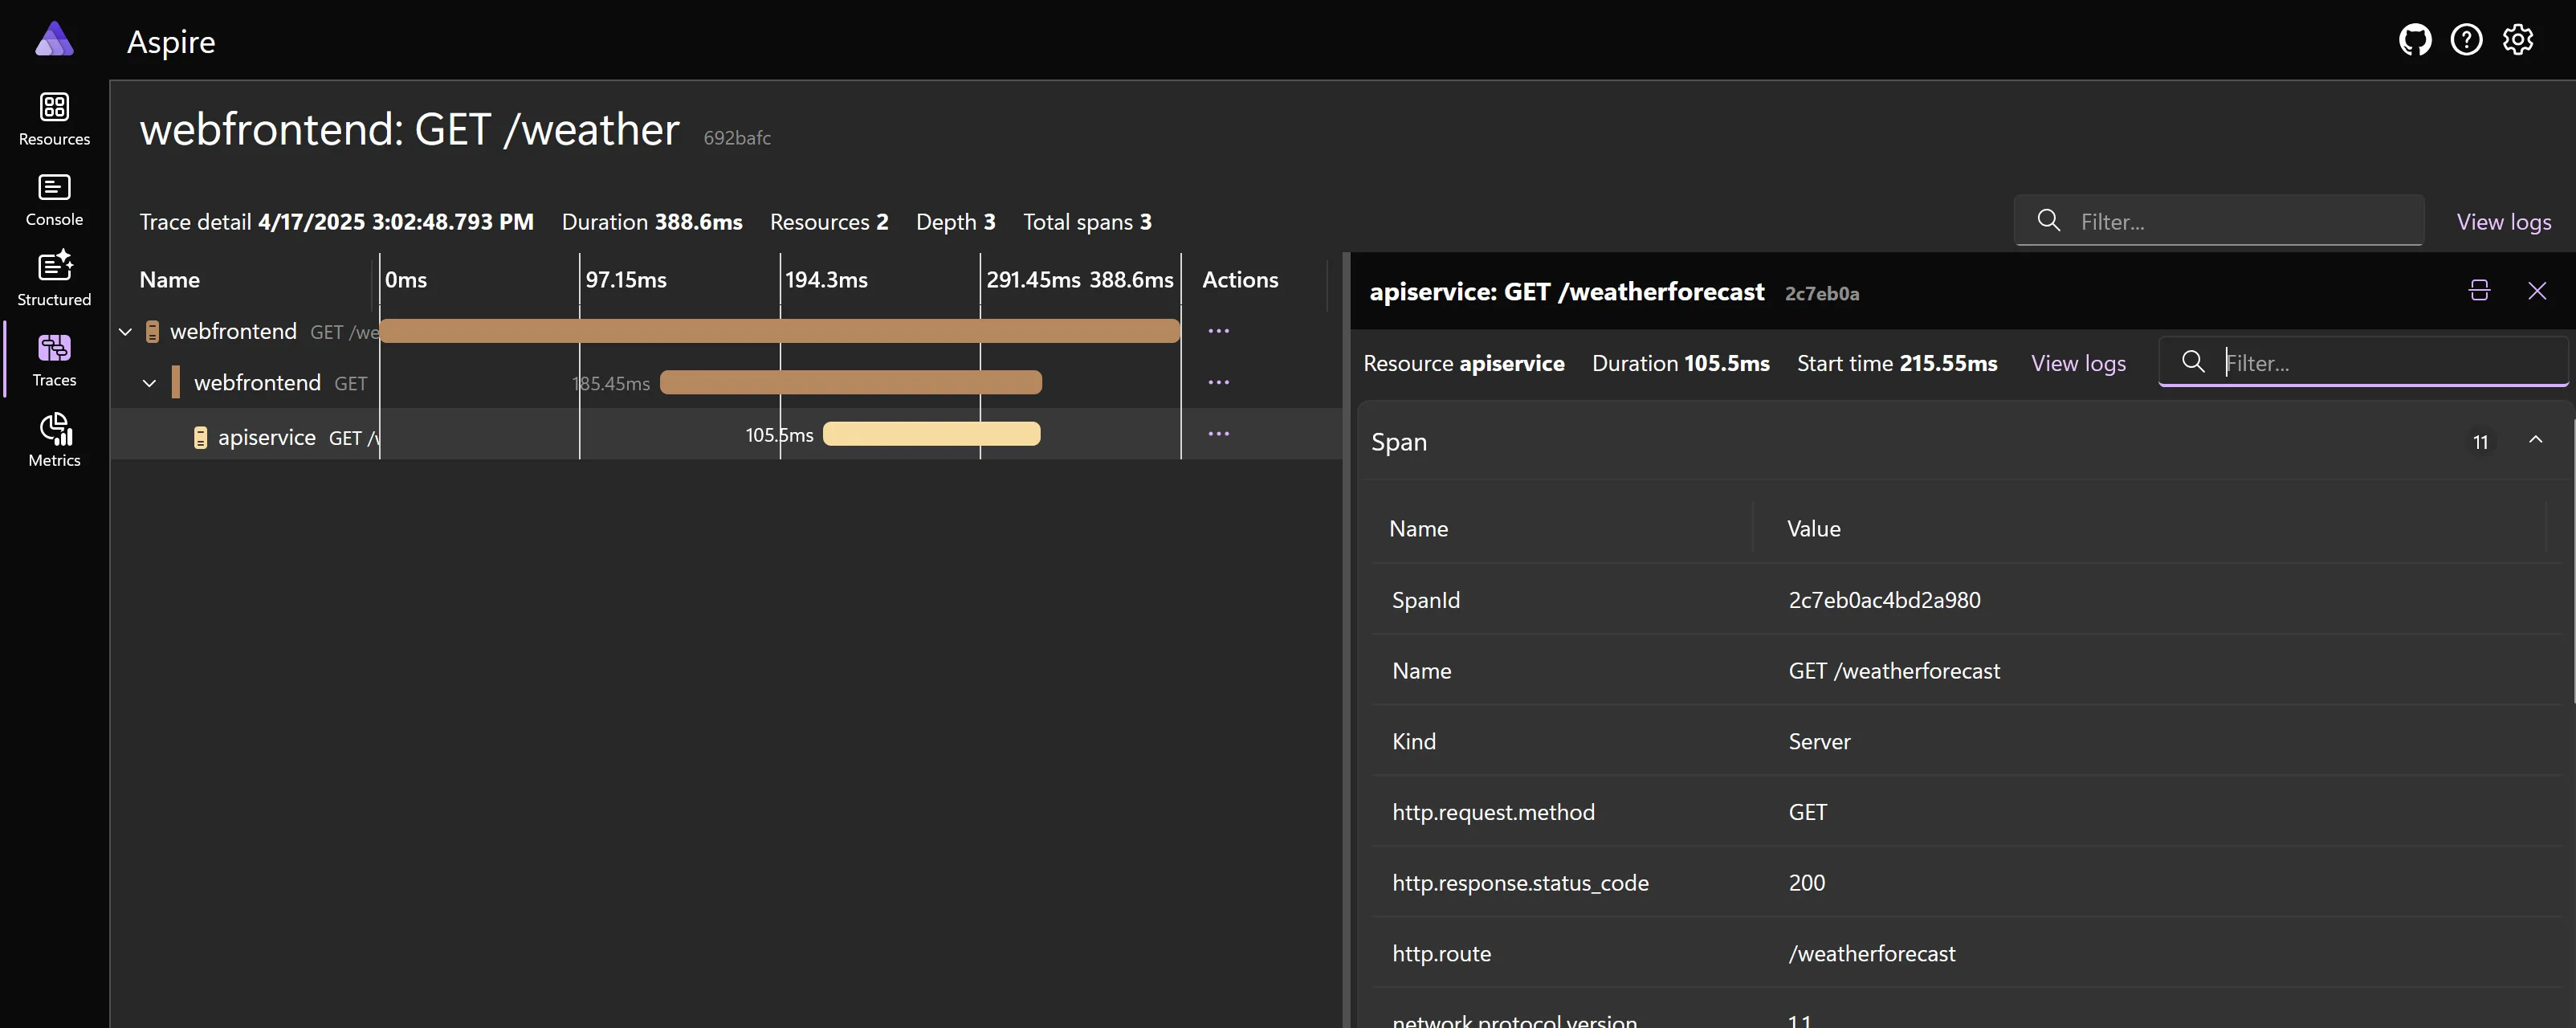Open View logs in the span details pane

(2078, 363)
